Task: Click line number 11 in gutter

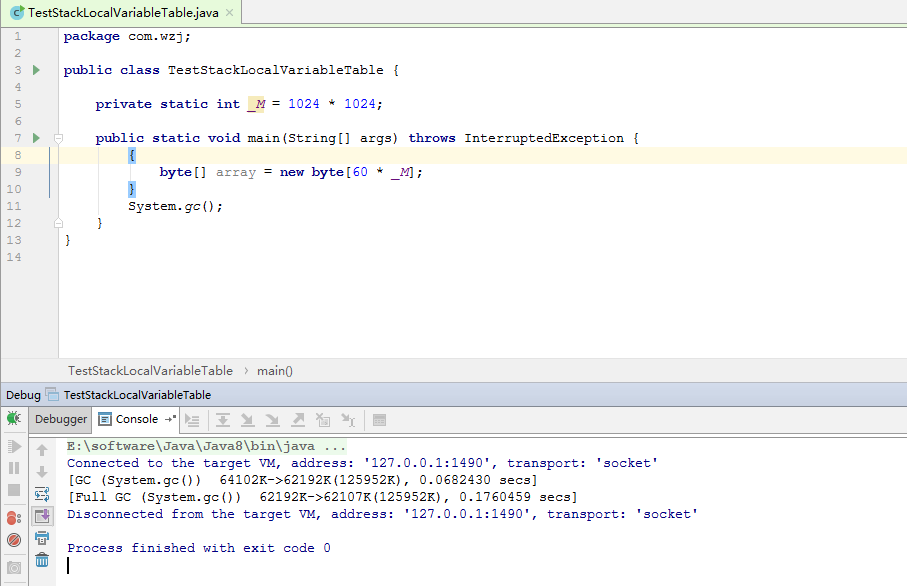Action: pos(14,207)
